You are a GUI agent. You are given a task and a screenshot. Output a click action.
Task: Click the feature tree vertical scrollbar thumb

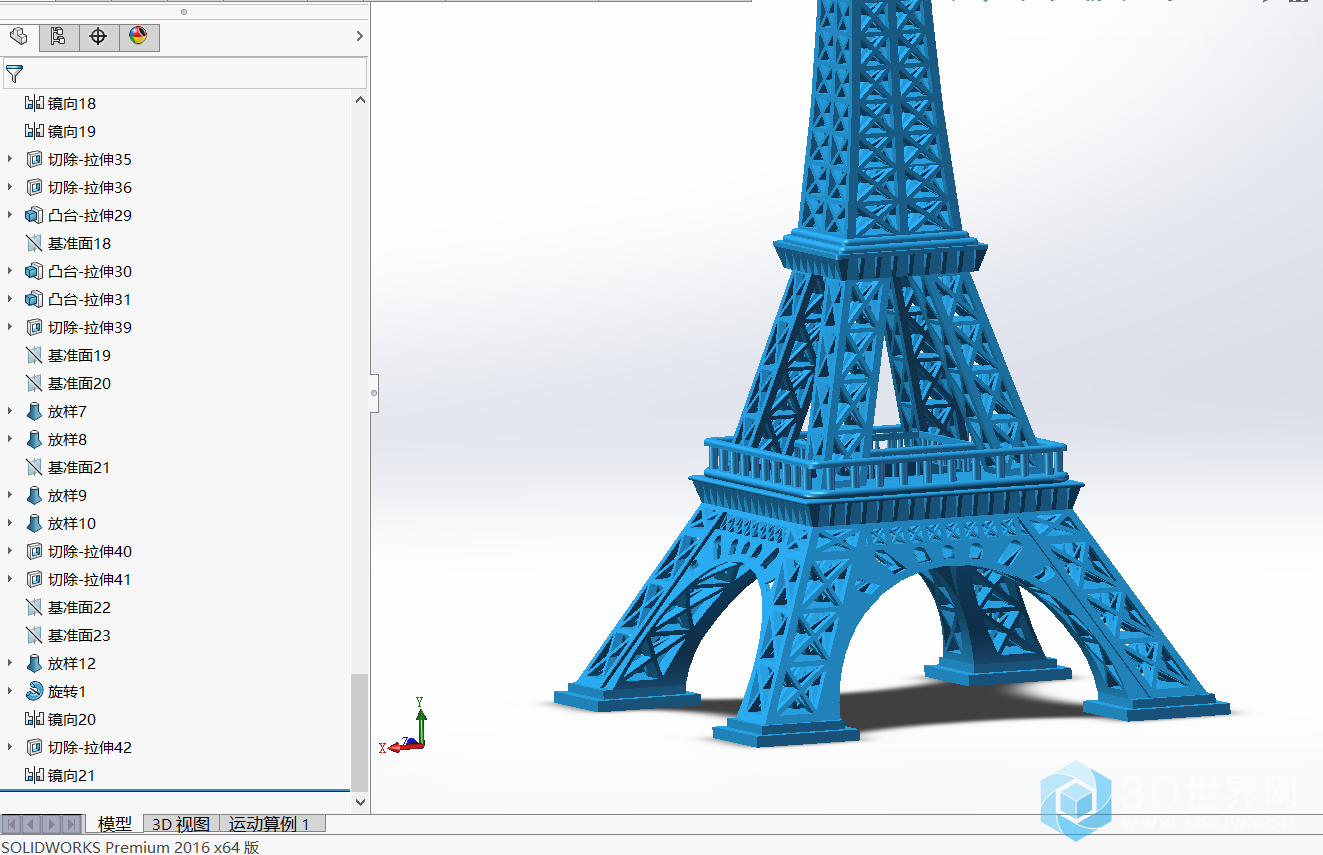click(360, 732)
